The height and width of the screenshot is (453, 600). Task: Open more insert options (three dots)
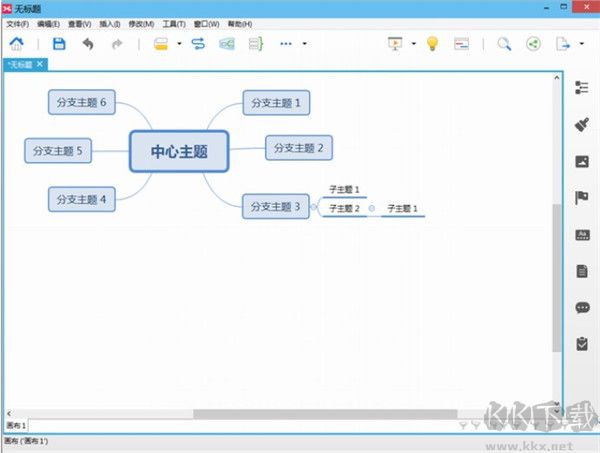point(286,44)
